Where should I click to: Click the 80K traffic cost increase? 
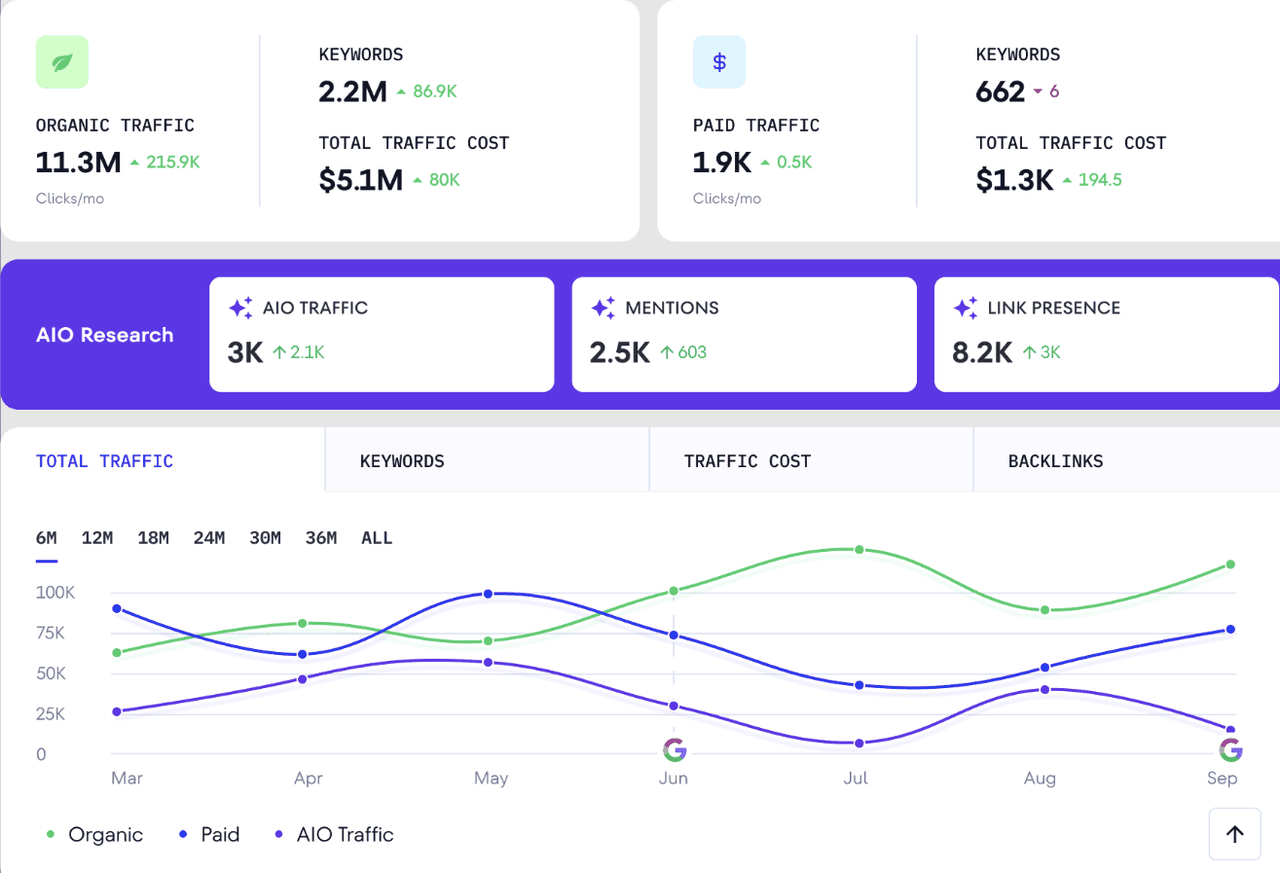[437, 180]
